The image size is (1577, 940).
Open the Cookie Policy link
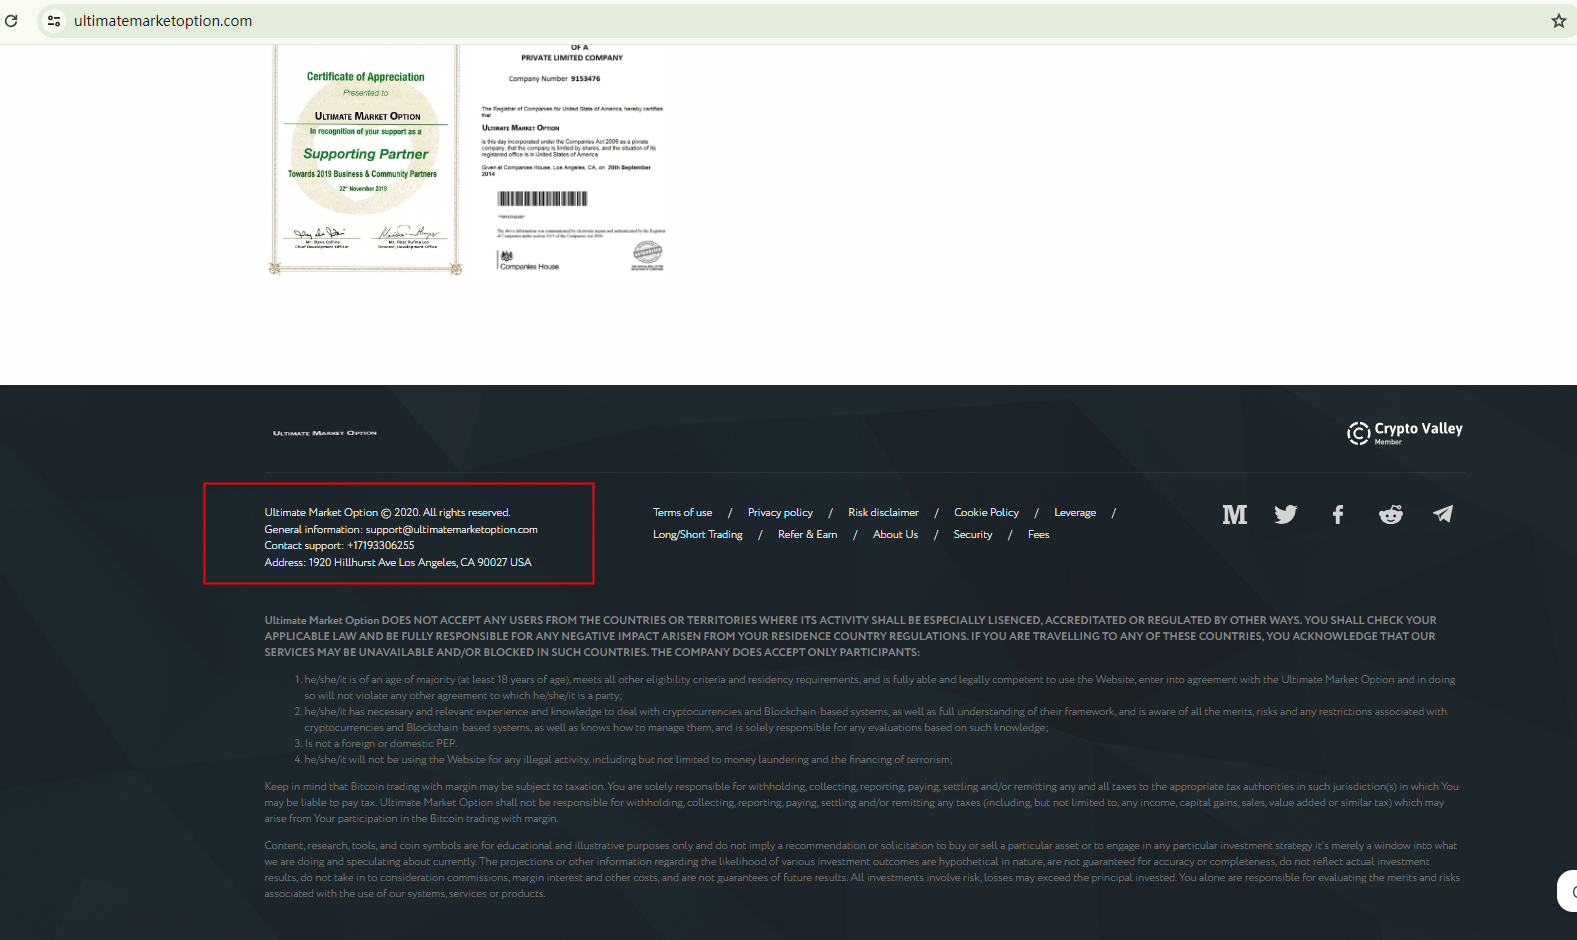tap(986, 513)
